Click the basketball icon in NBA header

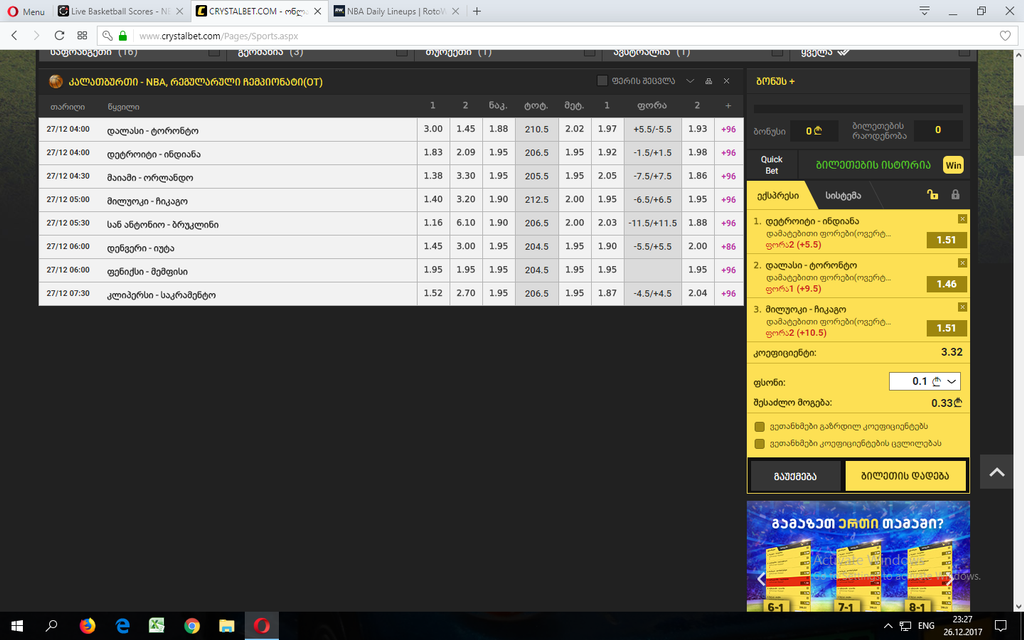point(56,82)
